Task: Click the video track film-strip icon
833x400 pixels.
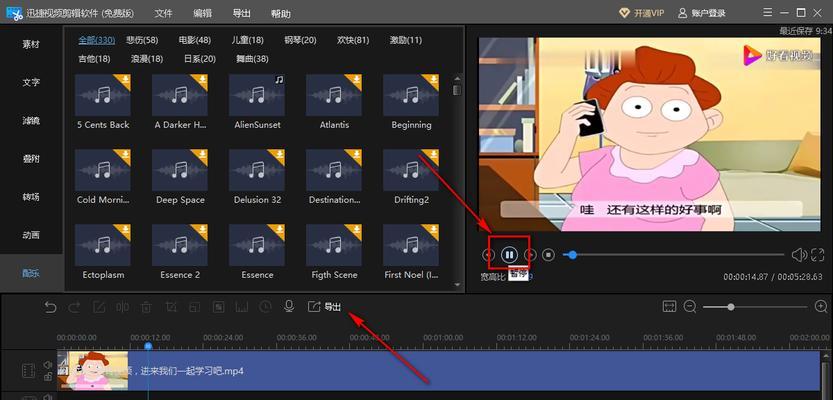Action: coord(28,370)
